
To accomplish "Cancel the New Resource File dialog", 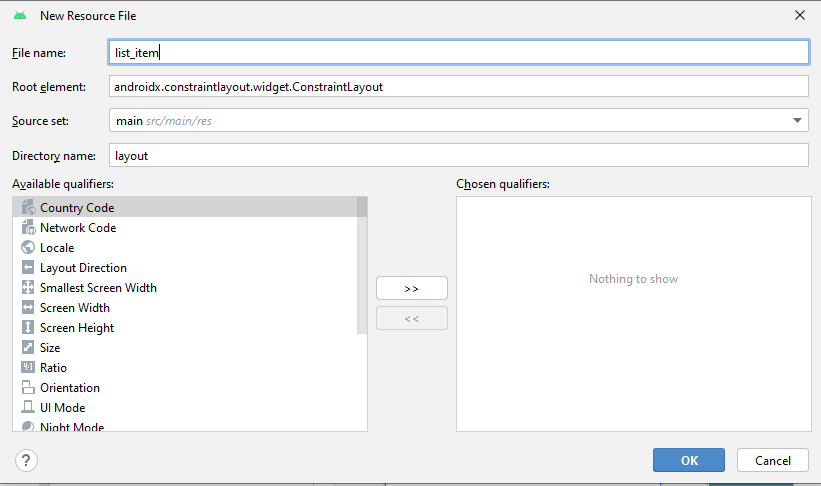I will click(x=772, y=460).
